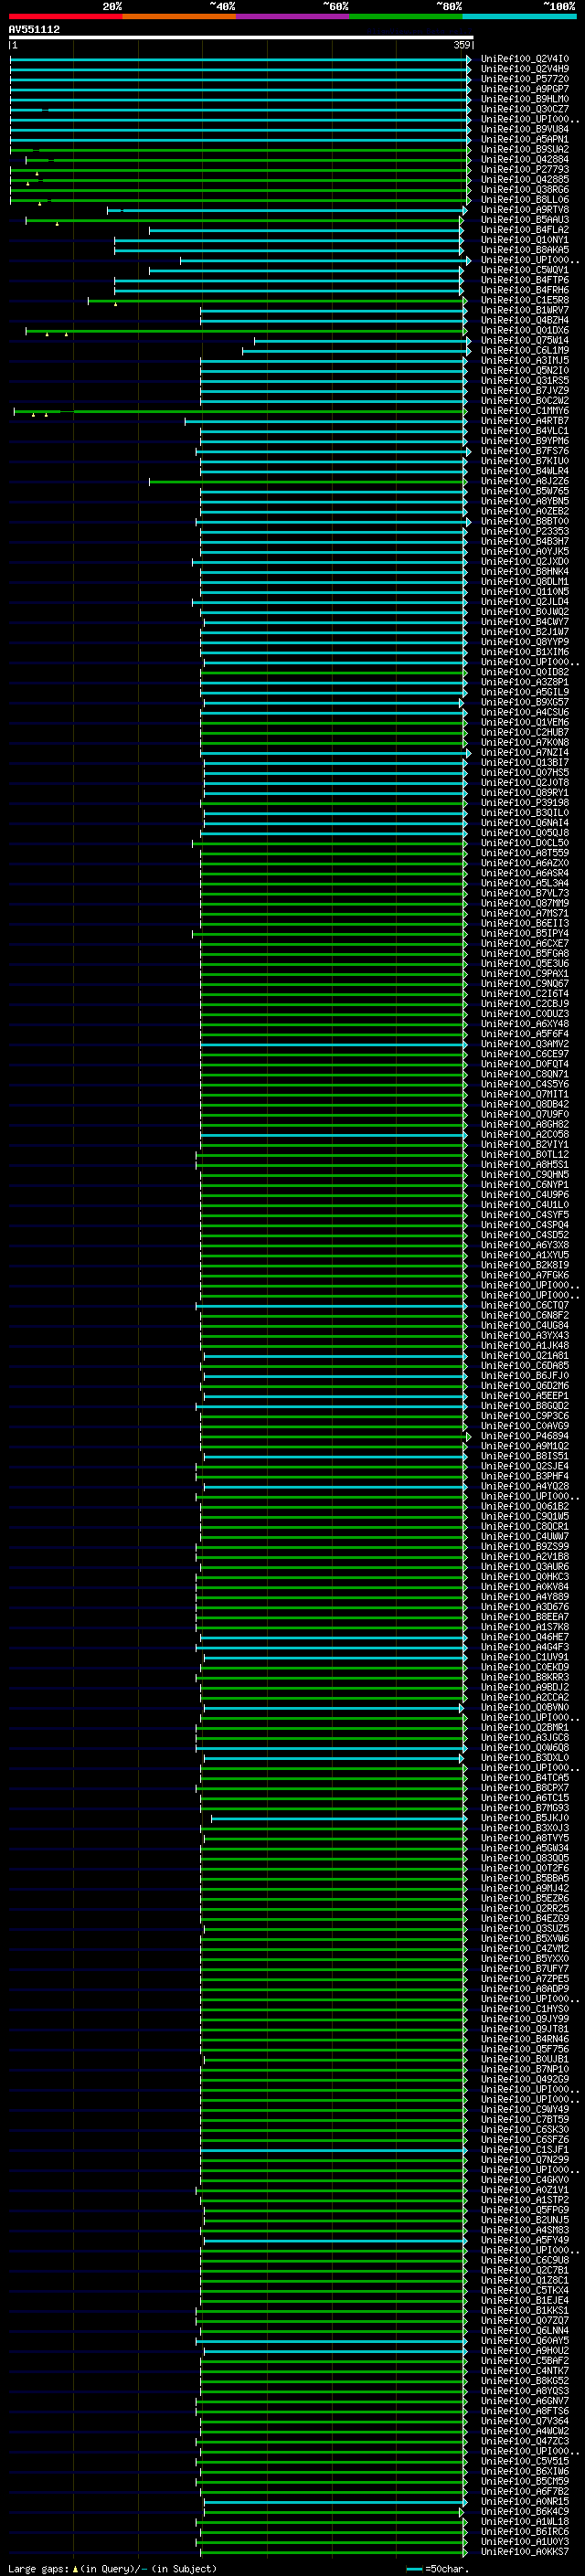Click the white query sequence bar

point(241,38)
